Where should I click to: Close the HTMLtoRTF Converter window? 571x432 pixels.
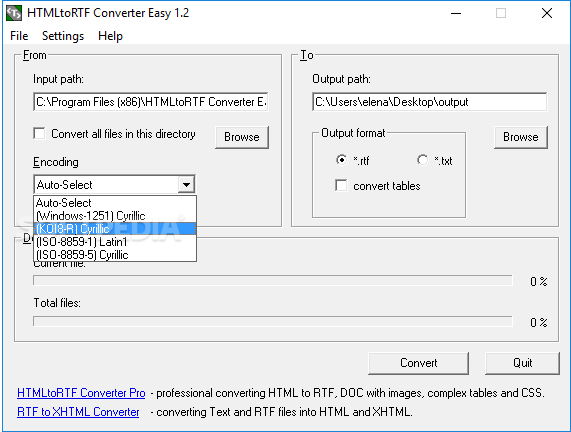pos(547,13)
